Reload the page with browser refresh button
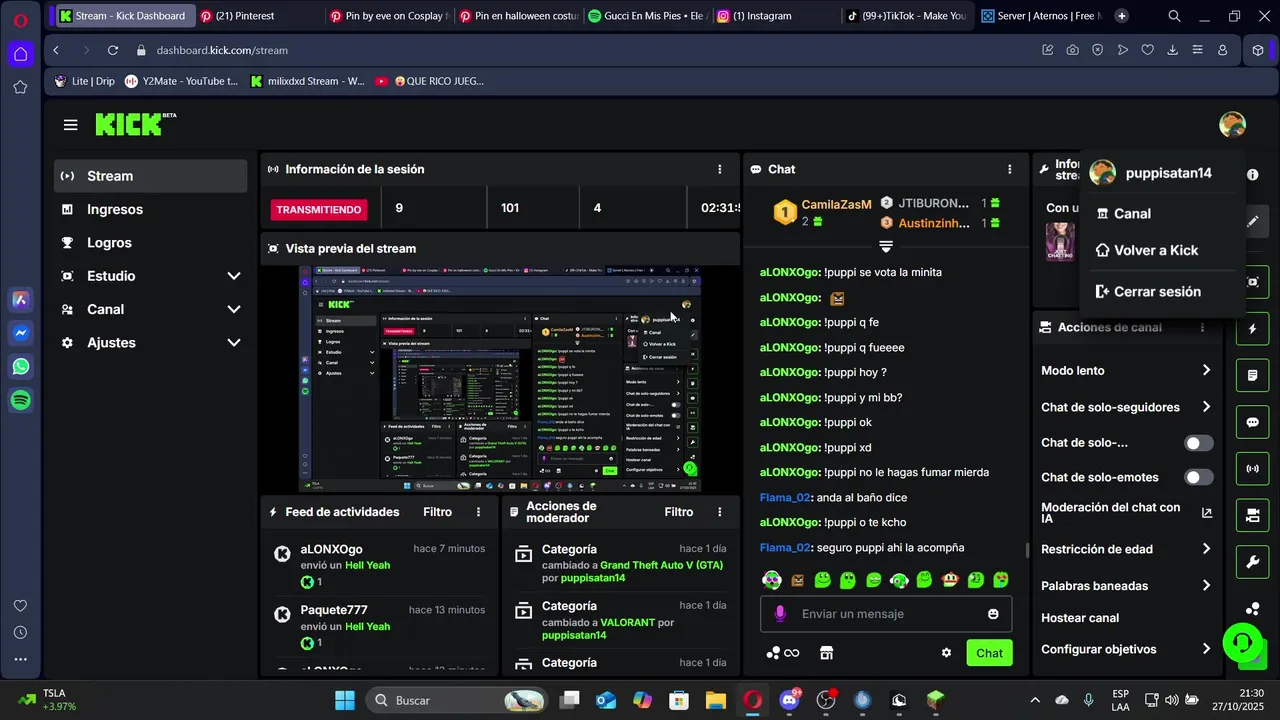The height and width of the screenshot is (720, 1280). [113, 50]
